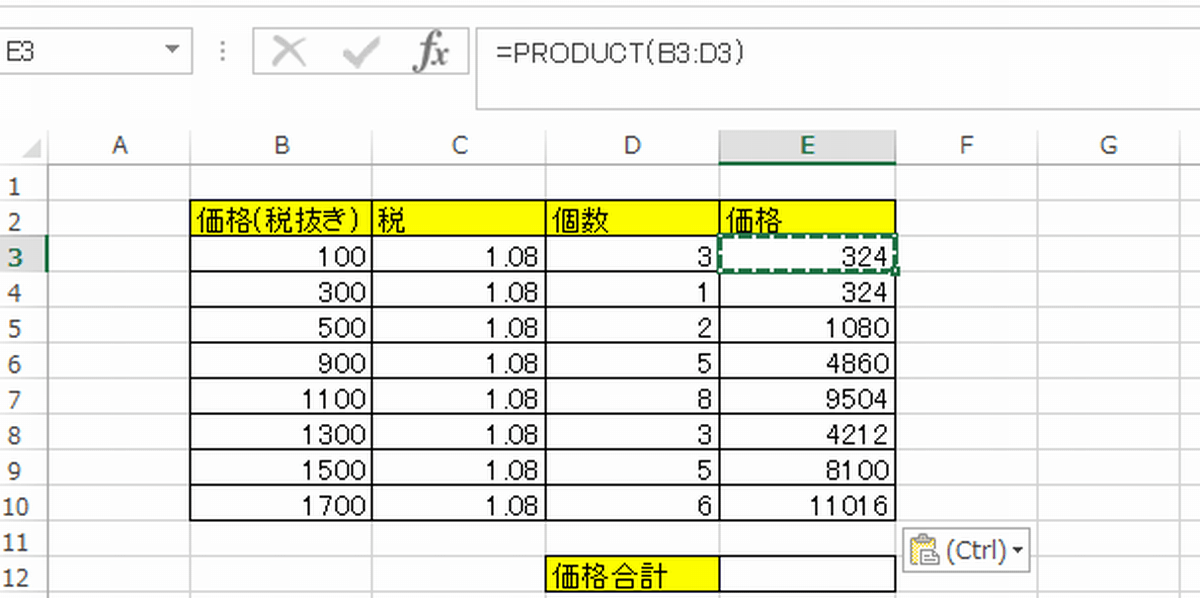Select column E header
Image resolution: width=1200 pixels, height=598 pixels.
[807, 145]
